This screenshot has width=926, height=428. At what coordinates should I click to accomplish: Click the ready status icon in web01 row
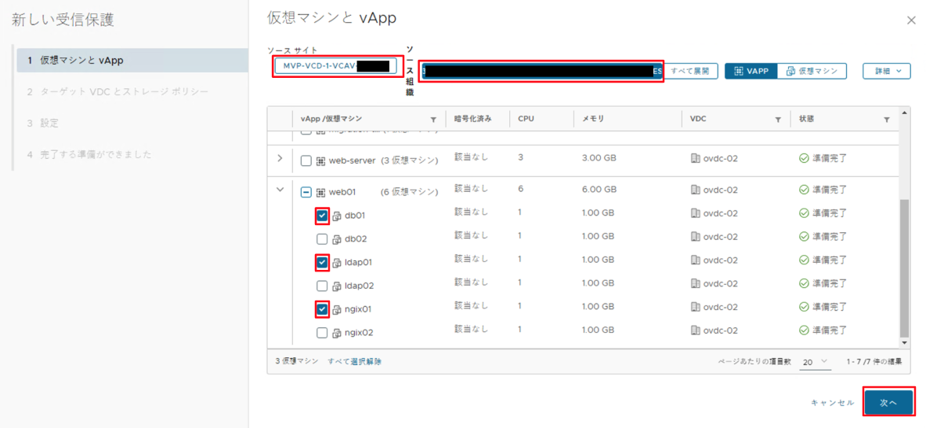click(x=803, y=190)
